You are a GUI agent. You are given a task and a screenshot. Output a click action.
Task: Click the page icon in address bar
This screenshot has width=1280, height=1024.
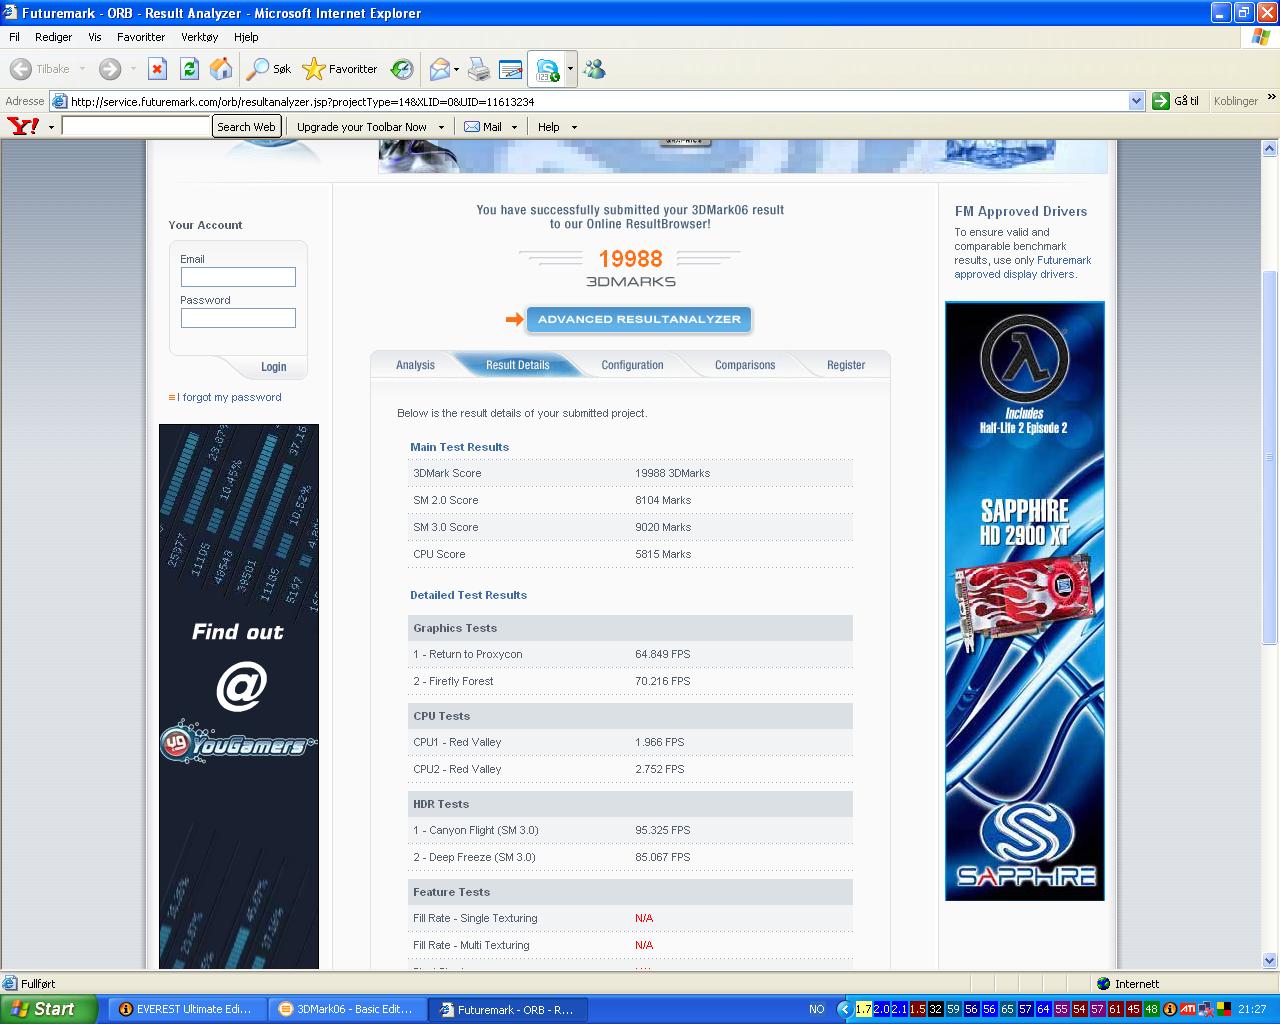tap(60, 101)
